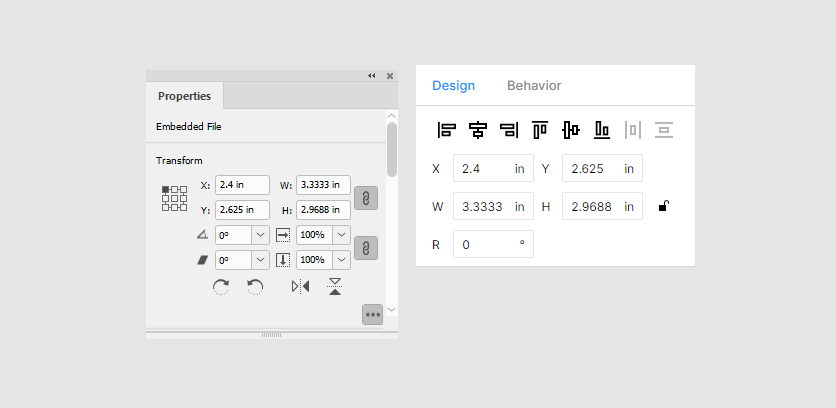Collapse the Properties panel with double arrows

[372, 76]
